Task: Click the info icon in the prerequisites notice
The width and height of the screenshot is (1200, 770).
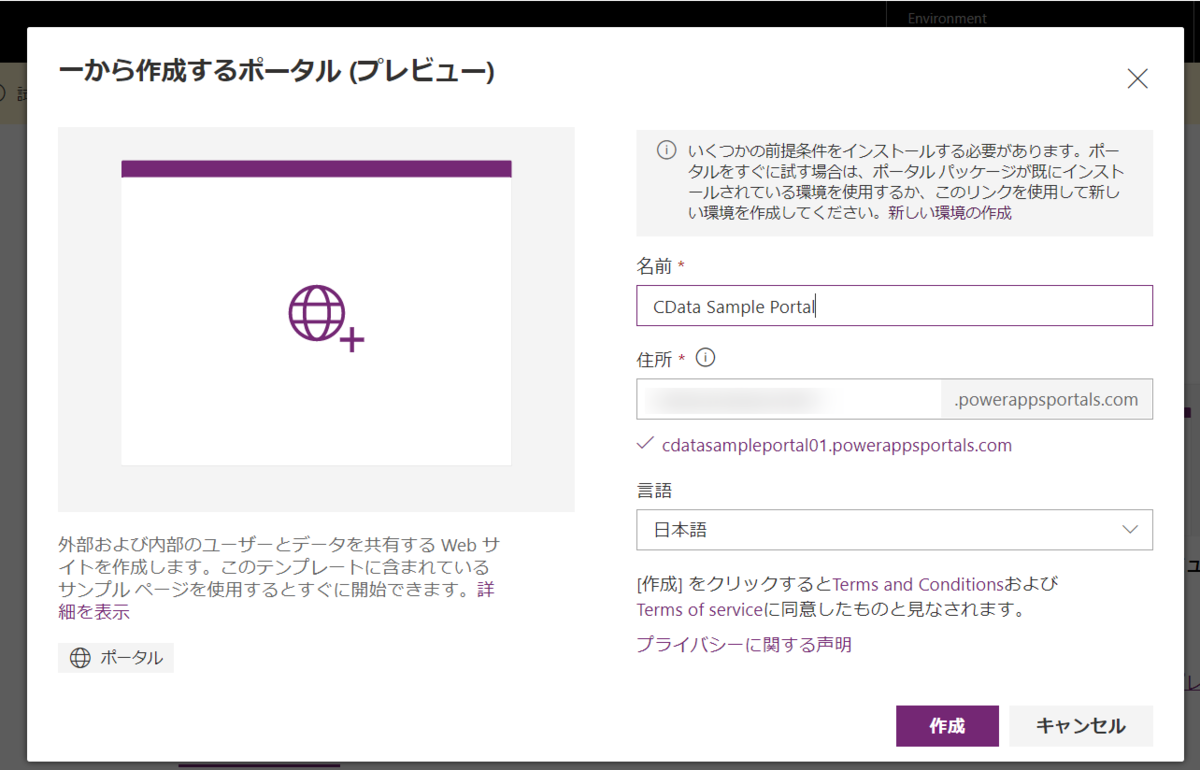Action: [666, 151]
